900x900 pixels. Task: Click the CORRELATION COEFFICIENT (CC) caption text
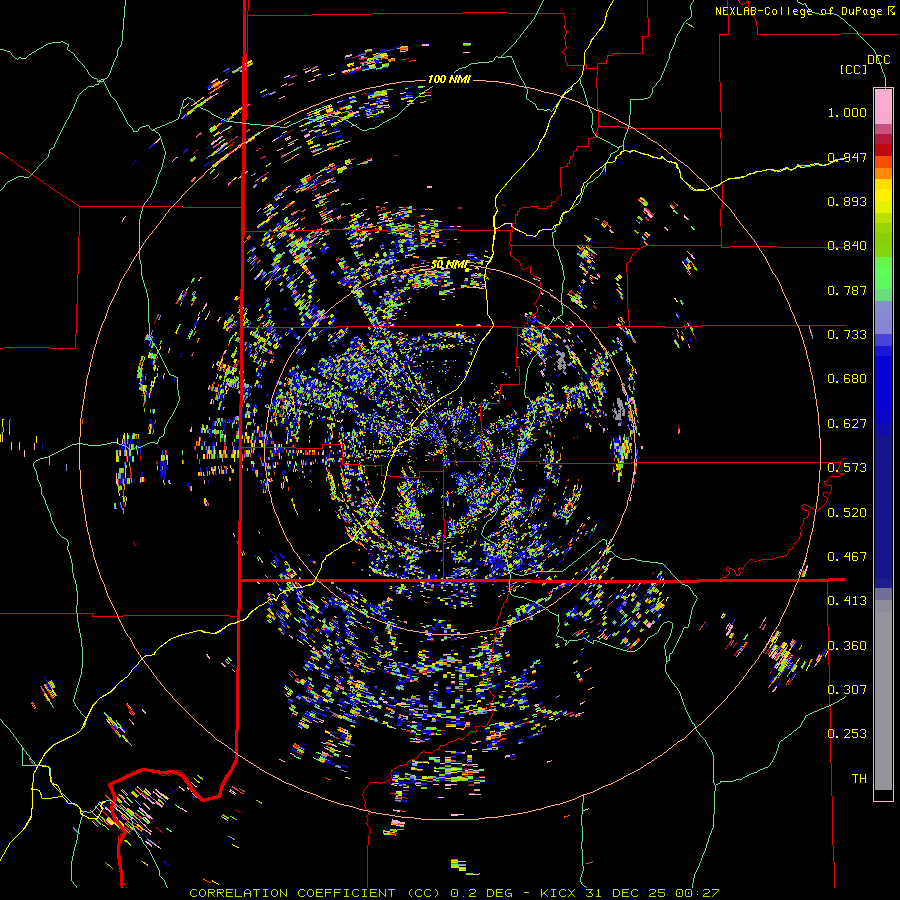click(313, 893)
